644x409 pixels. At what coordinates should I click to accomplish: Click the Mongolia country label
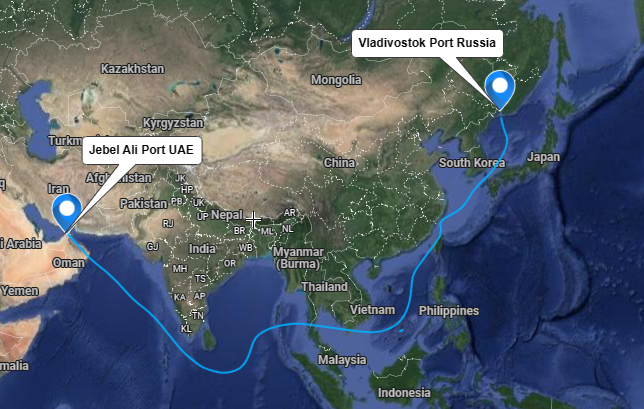click(336, 80)
